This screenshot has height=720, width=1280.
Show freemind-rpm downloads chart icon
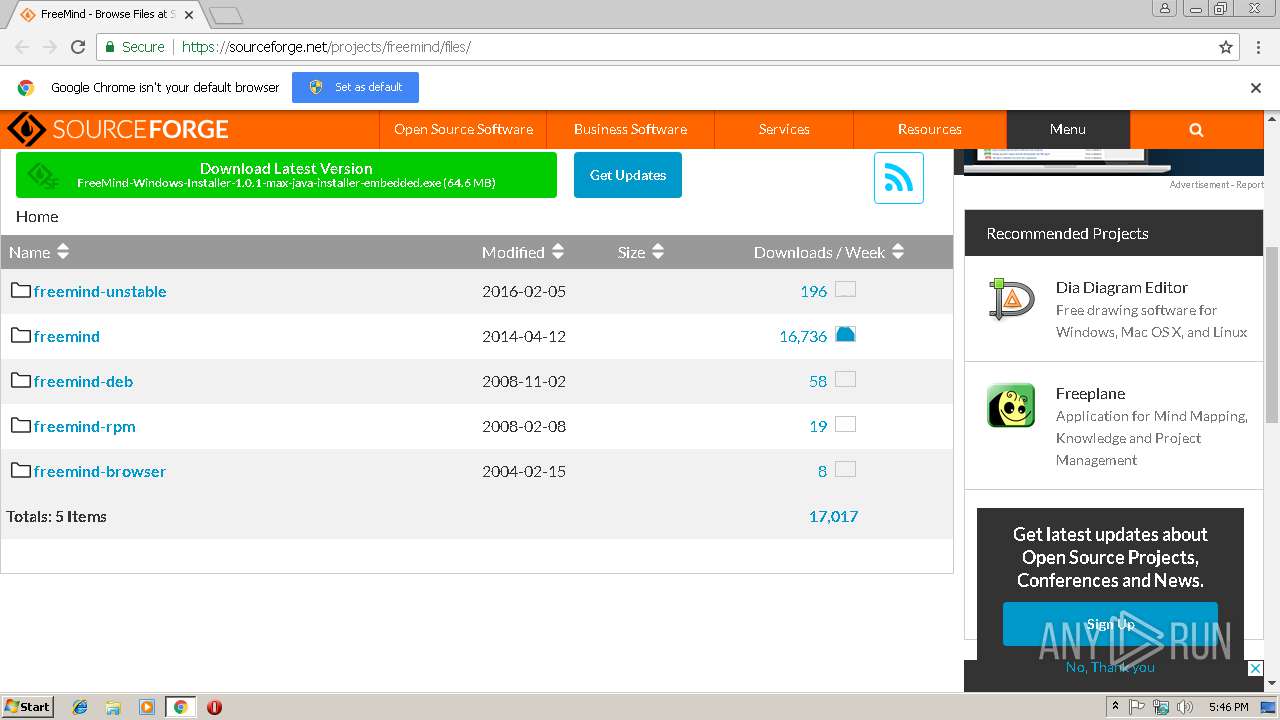[845, 424]
